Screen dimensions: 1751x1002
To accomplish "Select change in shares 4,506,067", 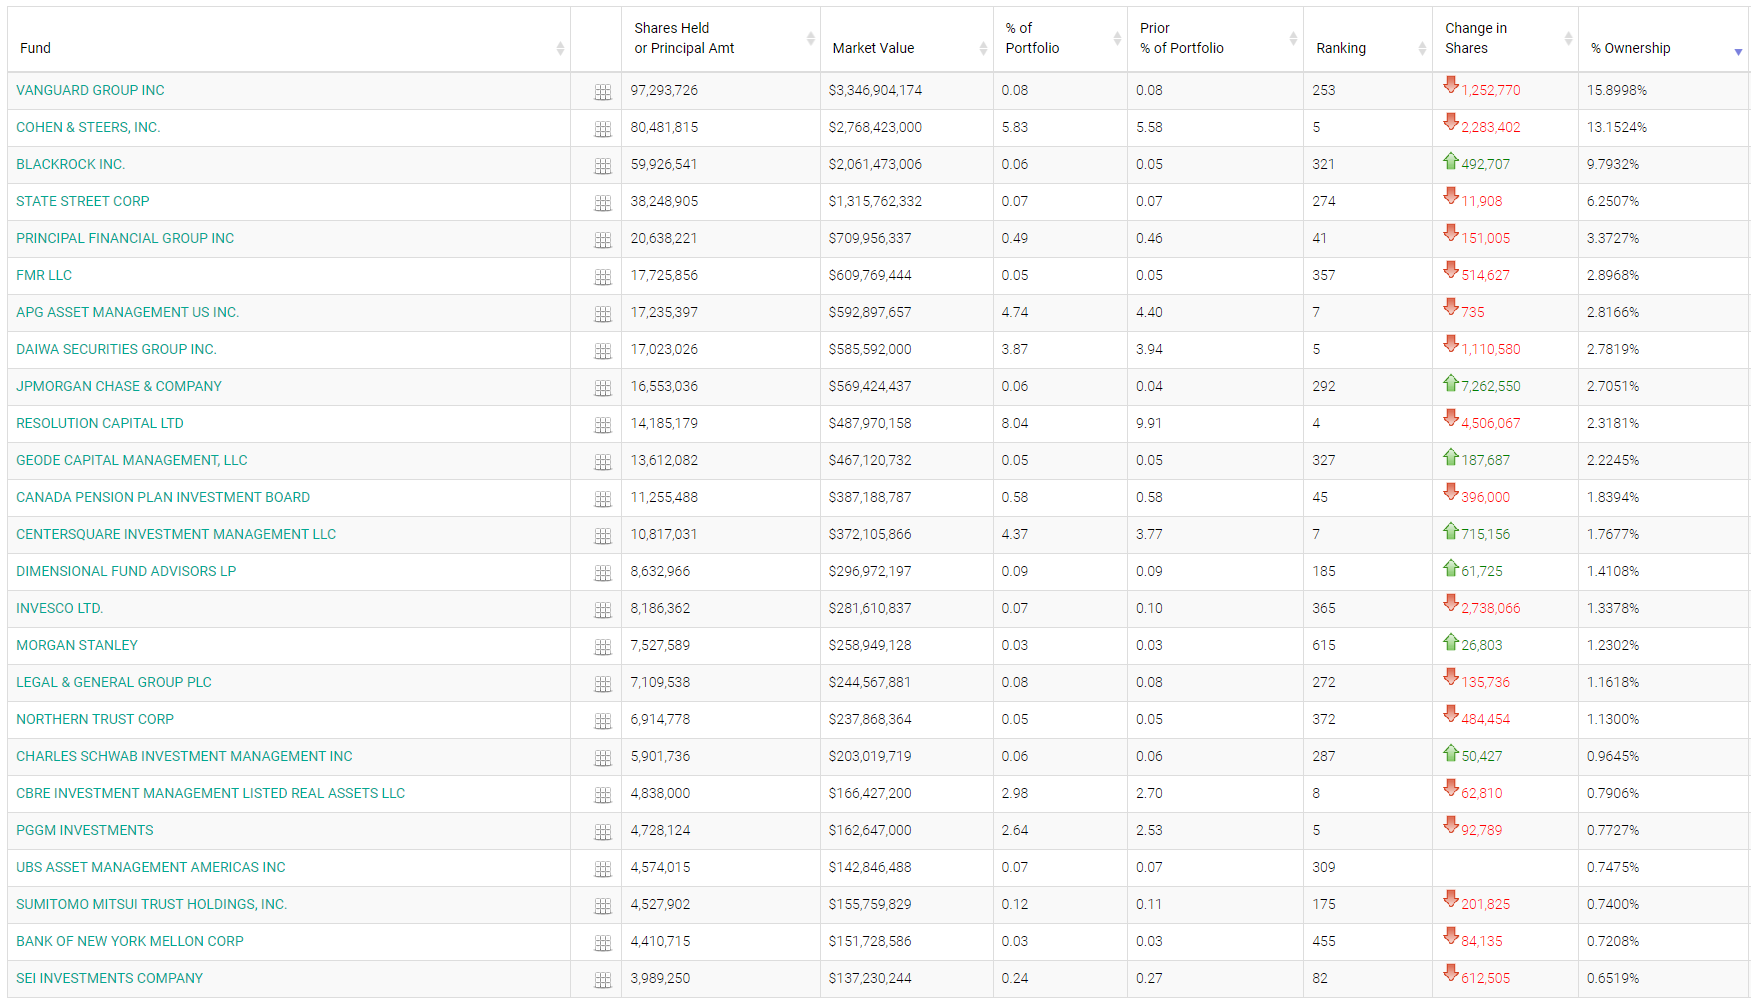I will [1490, 423].
